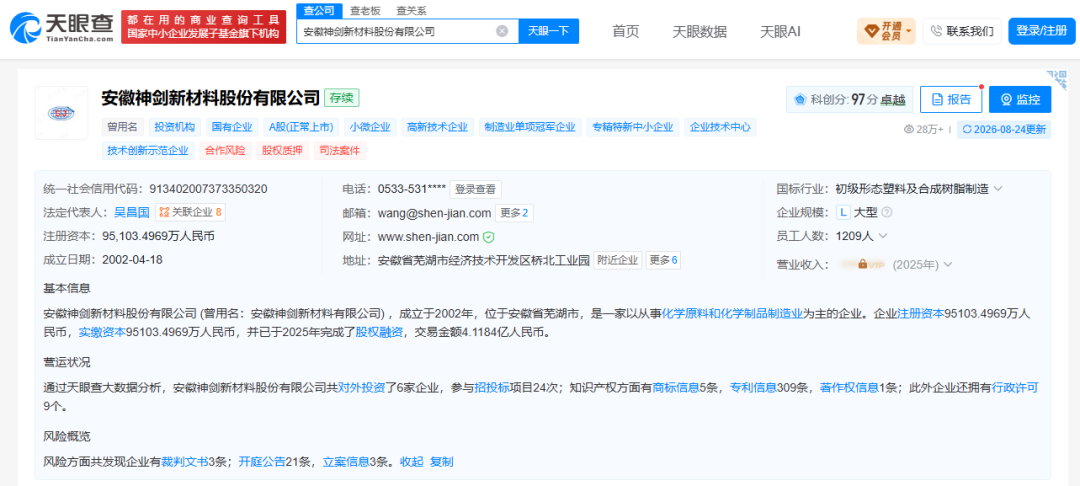Click the 股权质押 risk tag
This screenshot has width=1080, height=486.
coord(282,151)
